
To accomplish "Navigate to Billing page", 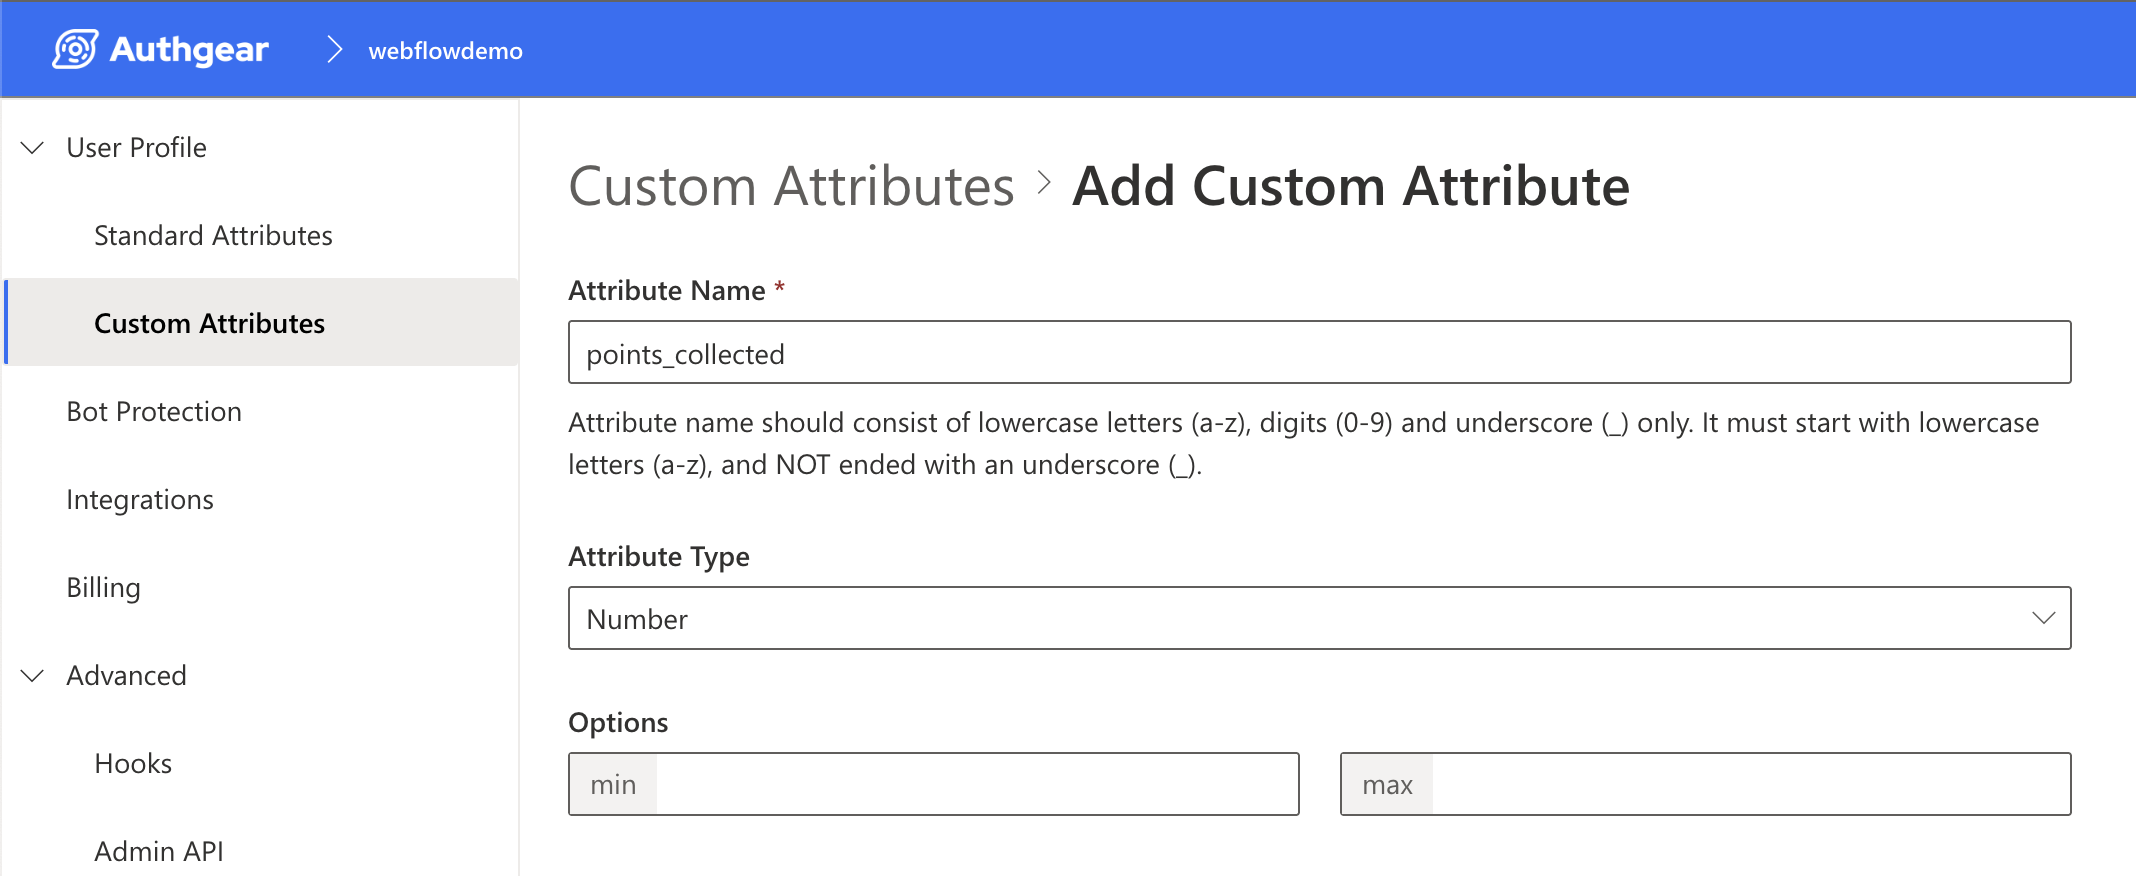I will pyautogui.click(x=103, y=588).
